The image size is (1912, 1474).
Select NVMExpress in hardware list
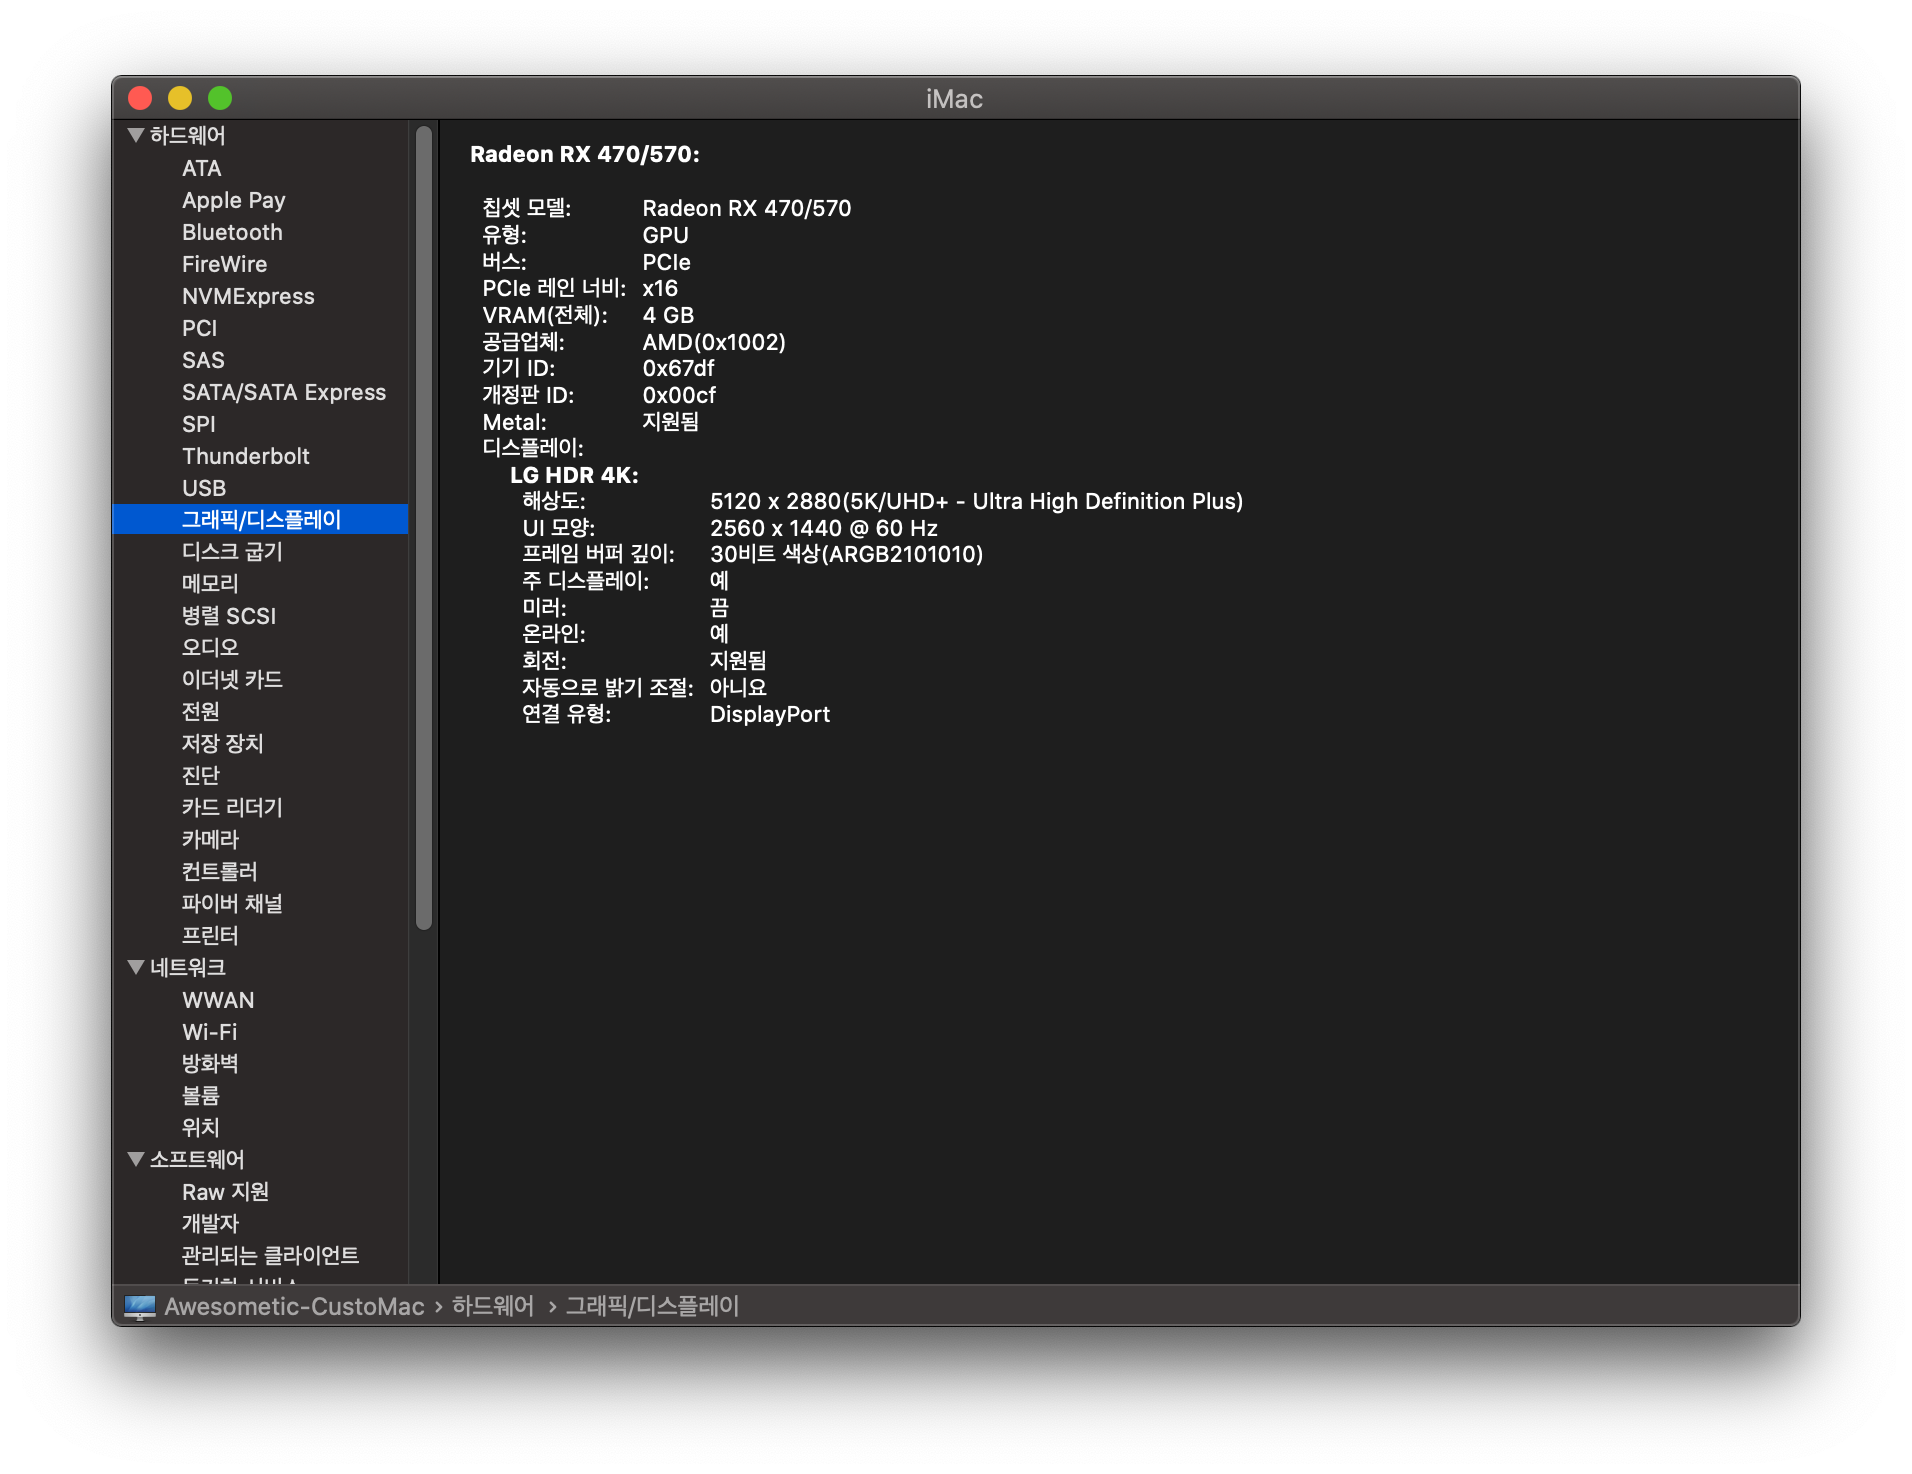click(x=248, y=296)
